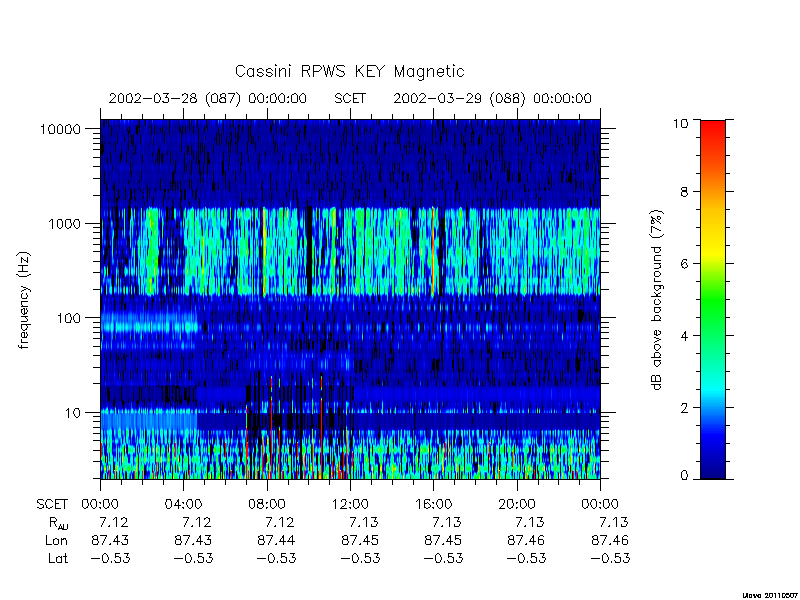This screenshot has height=600, width=800.
Task: Click the R AU value 7.13 under 12:00
Action: pyautogui.click(x=364, y=522)
